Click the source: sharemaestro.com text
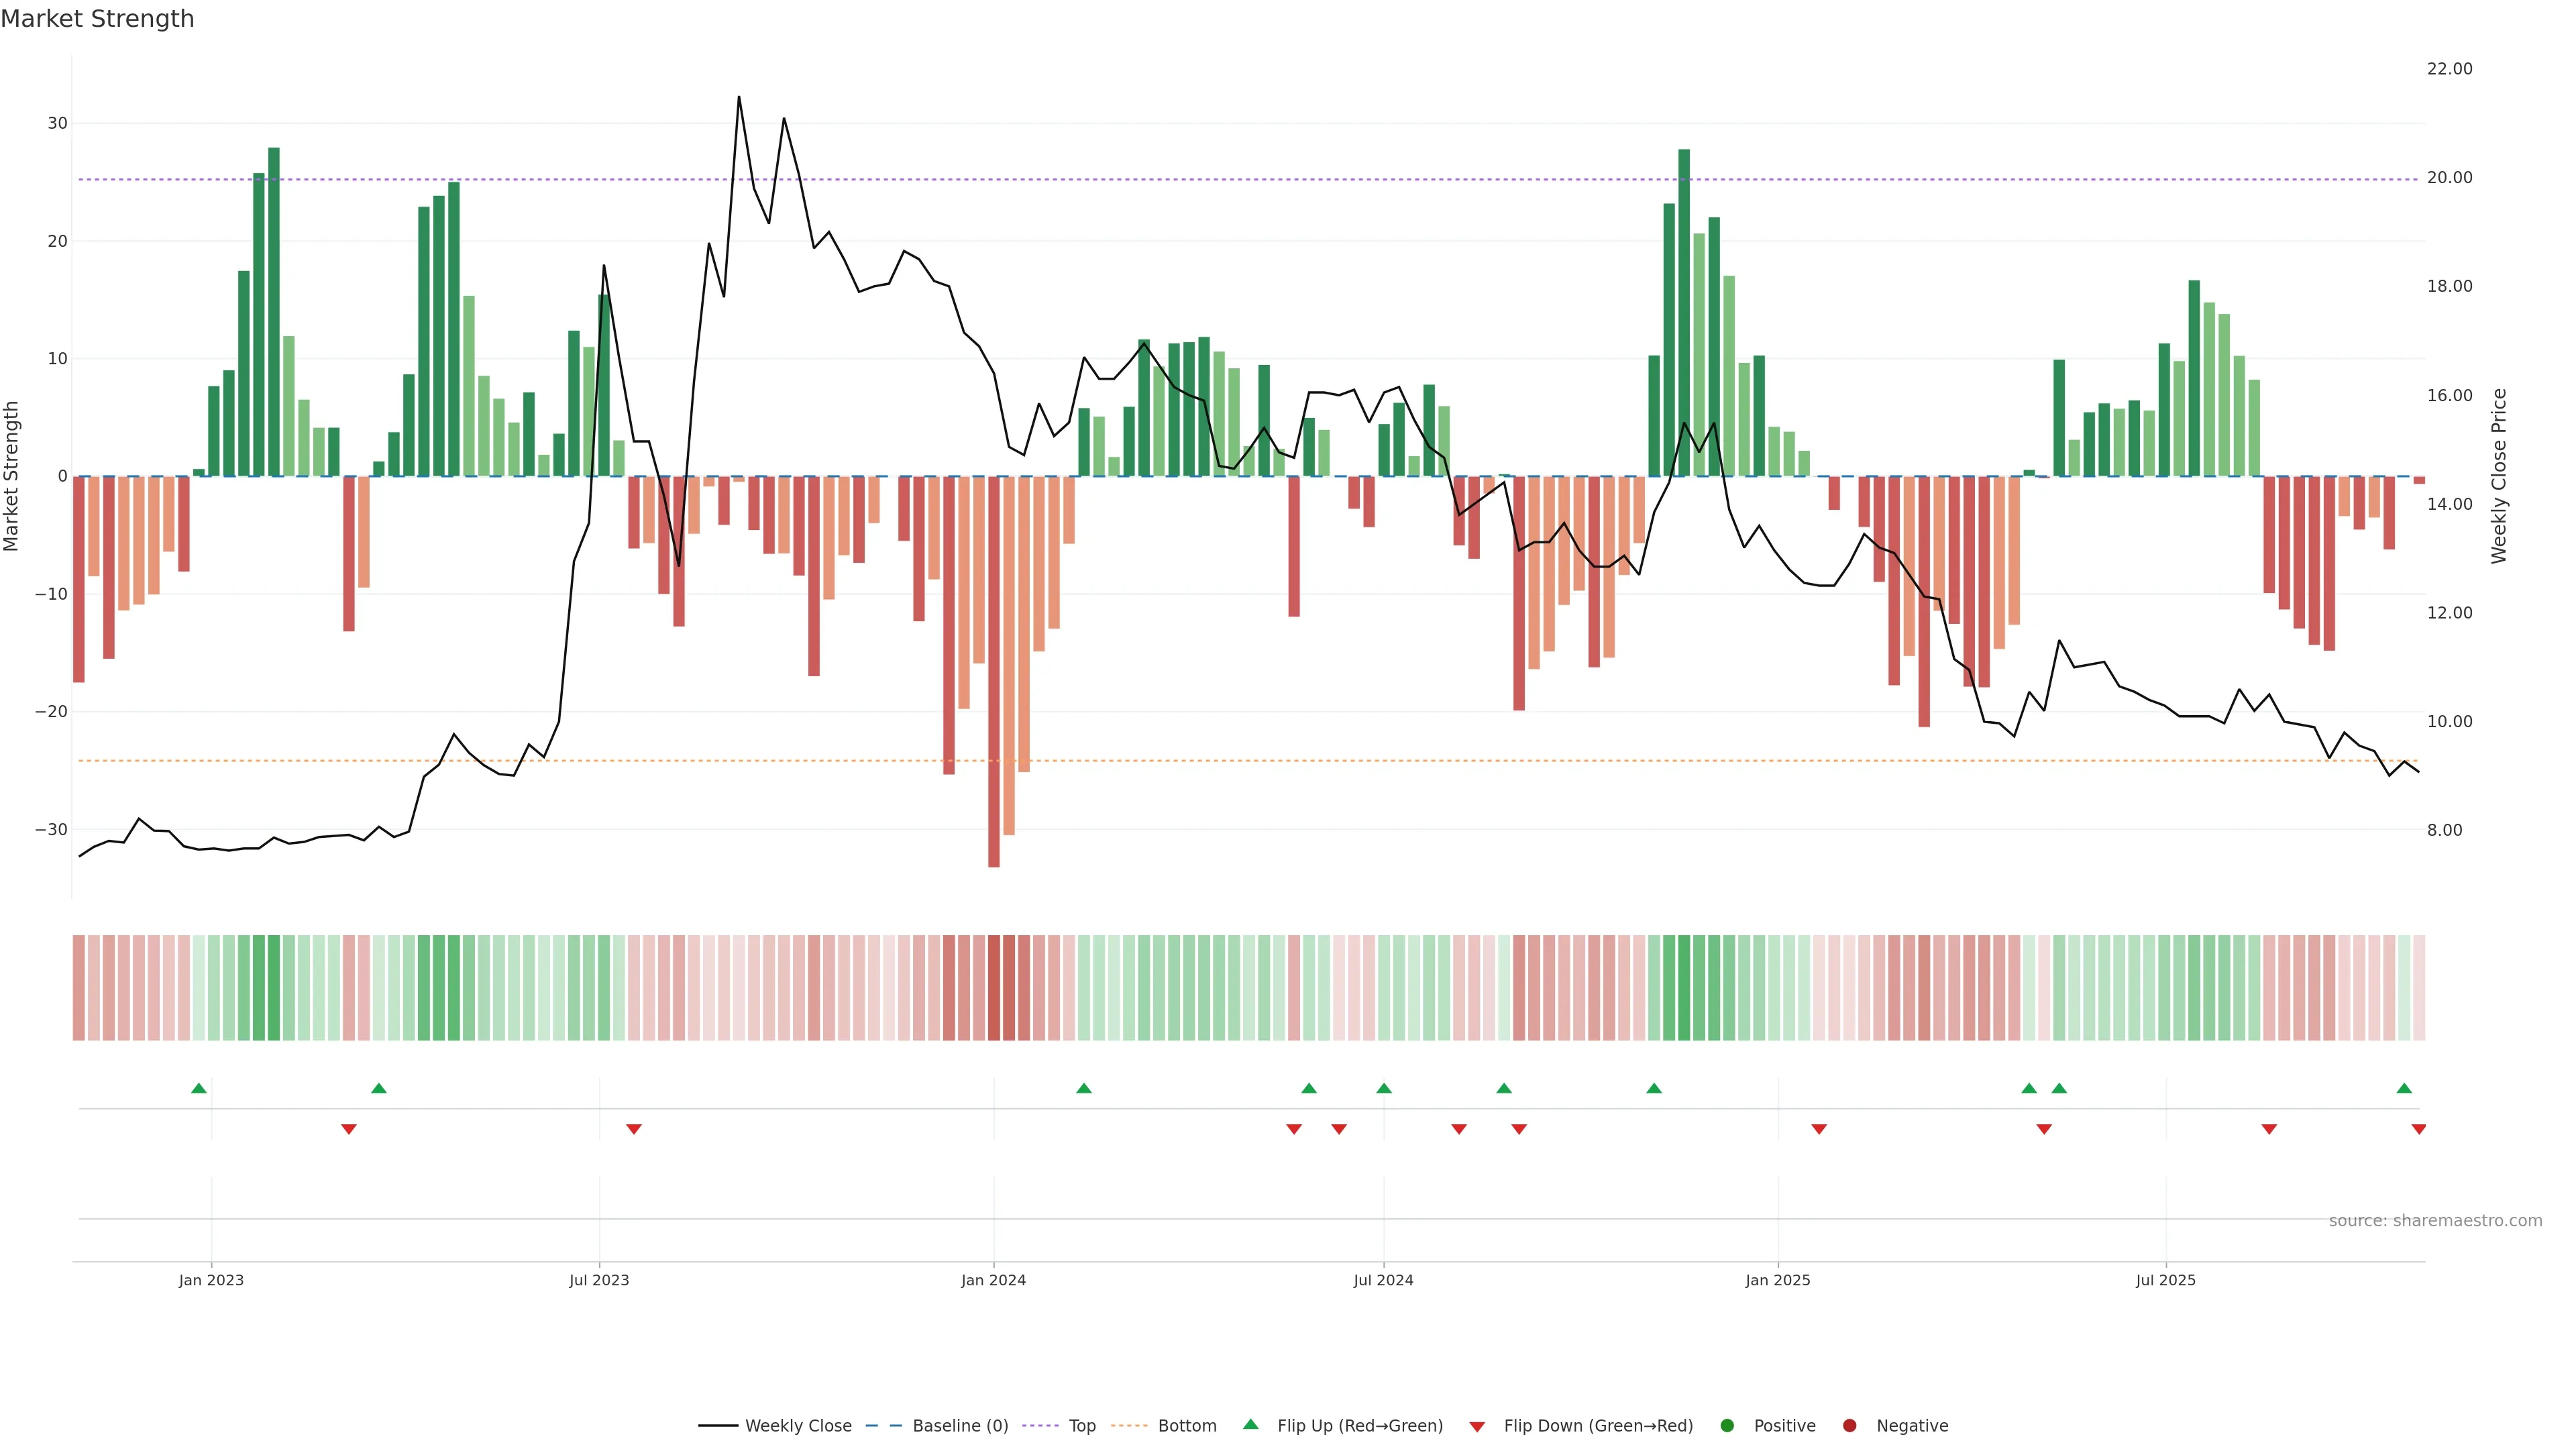The image size is (2576, 1449). click(x=2435, y=1221)
